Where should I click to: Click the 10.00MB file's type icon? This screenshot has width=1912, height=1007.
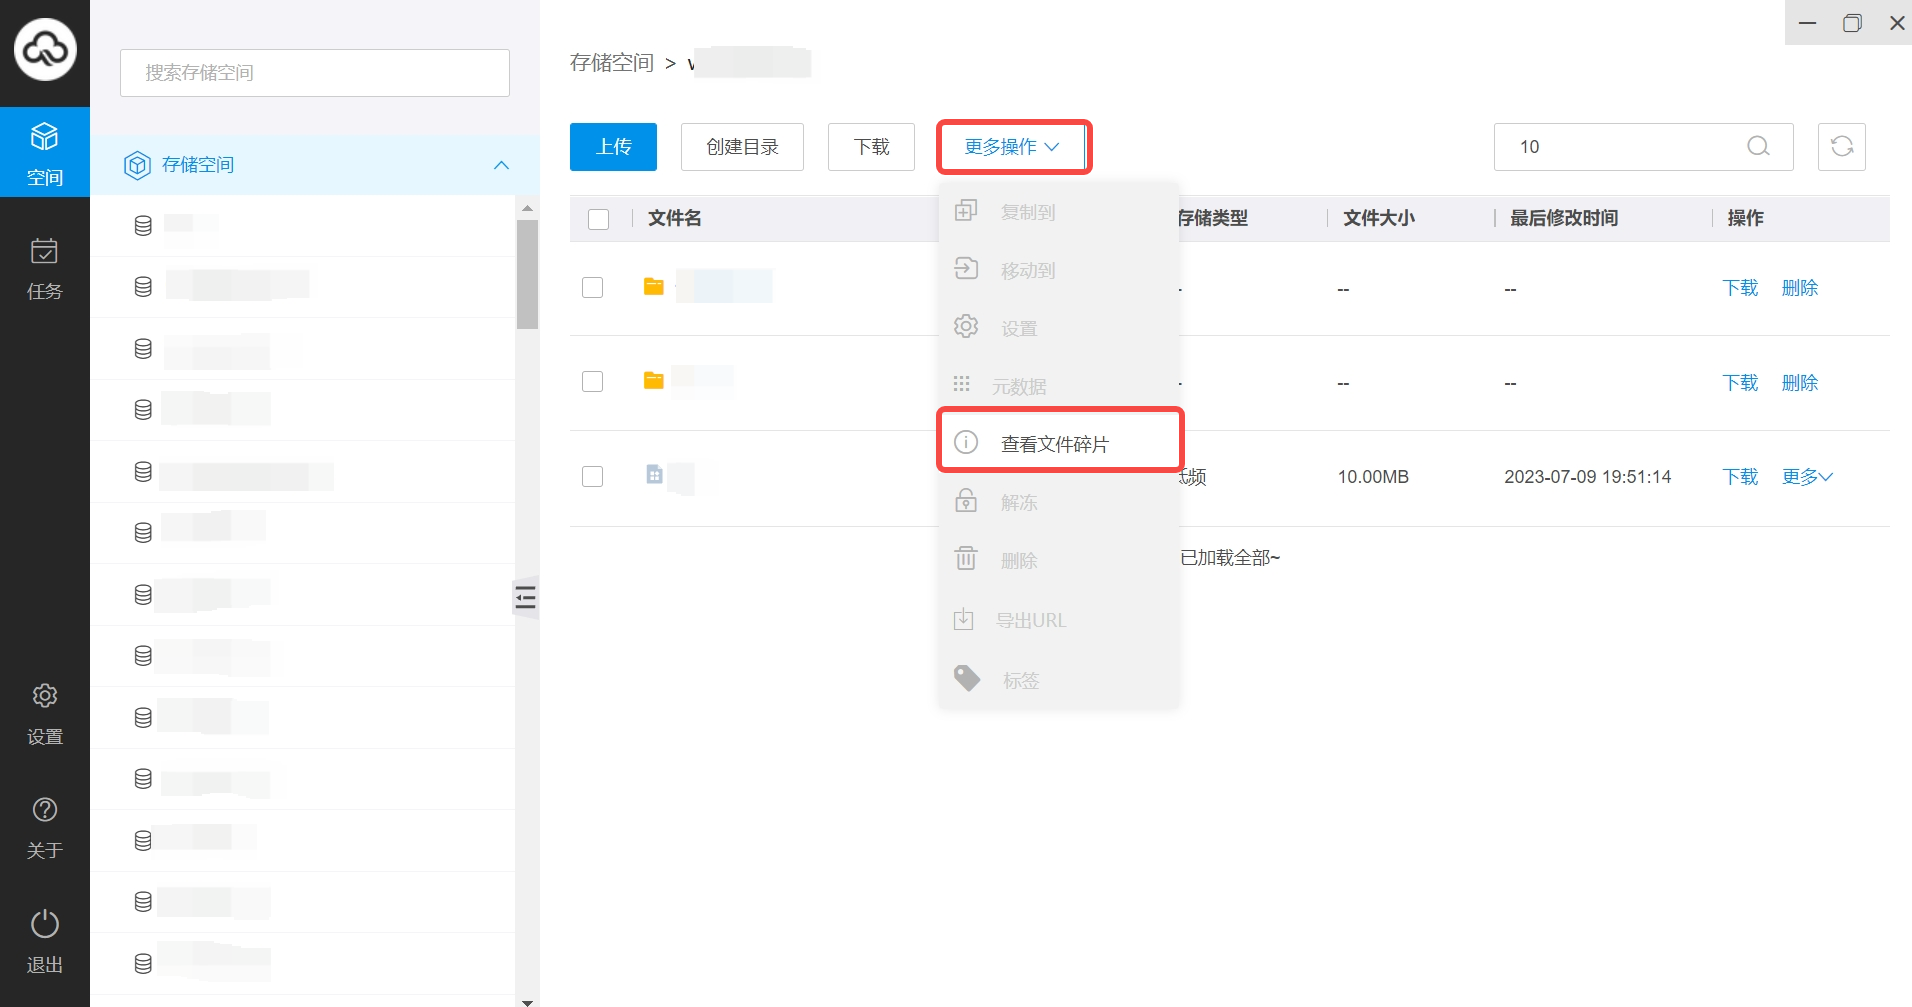(x=654, y=475)
